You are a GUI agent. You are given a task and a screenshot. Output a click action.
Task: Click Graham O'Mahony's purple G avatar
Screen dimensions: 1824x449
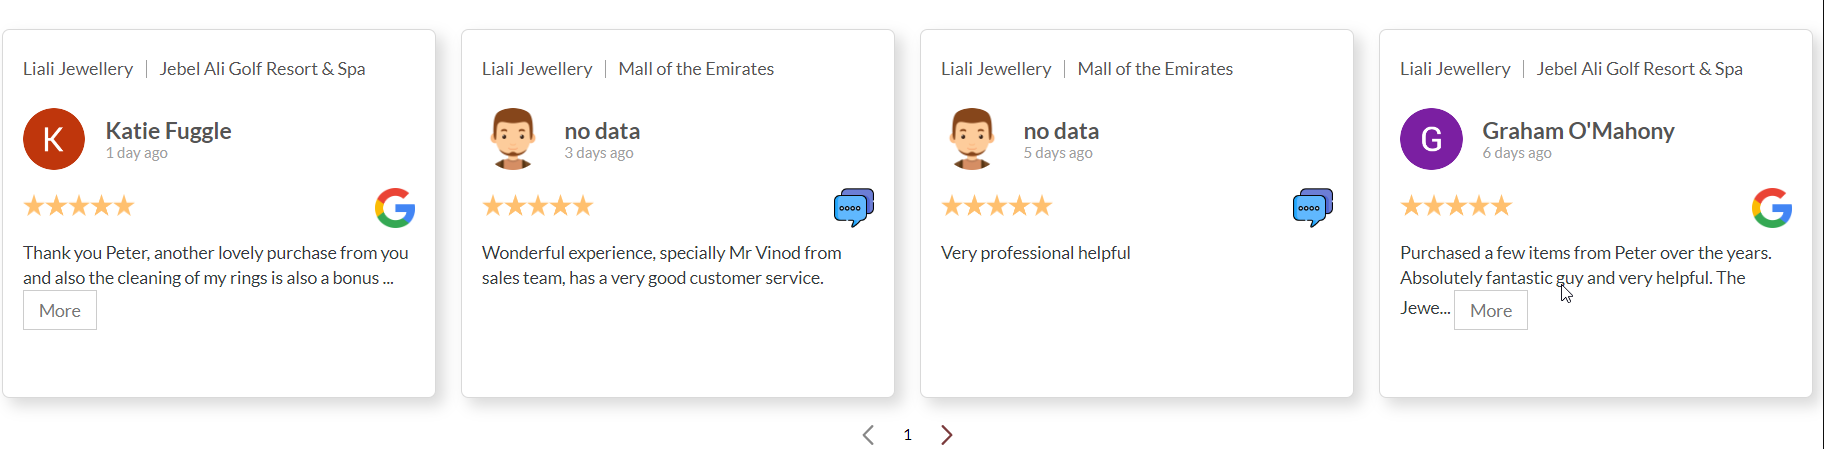(x=1431, y=139)
